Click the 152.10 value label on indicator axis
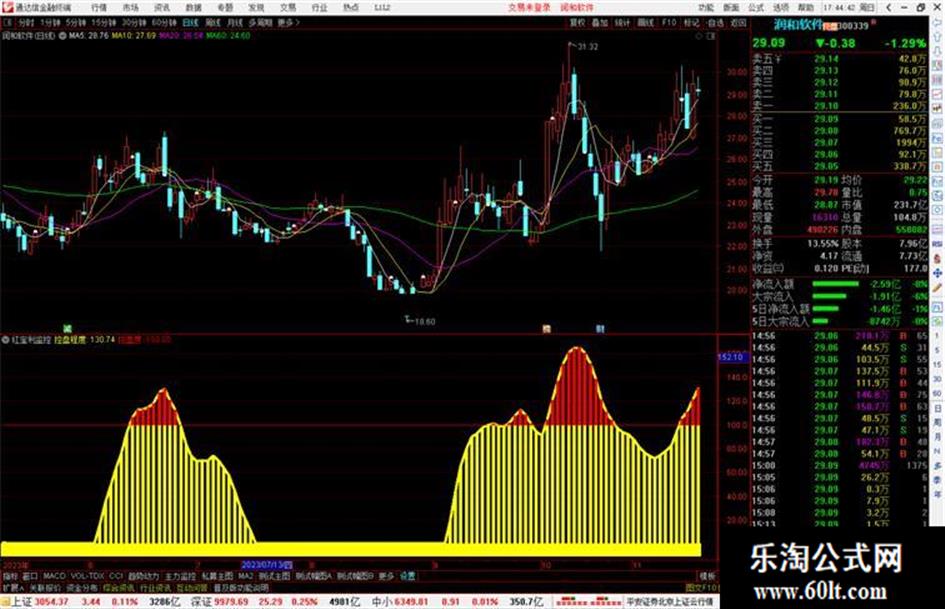 pyautogui.click(x=731, y=357)
